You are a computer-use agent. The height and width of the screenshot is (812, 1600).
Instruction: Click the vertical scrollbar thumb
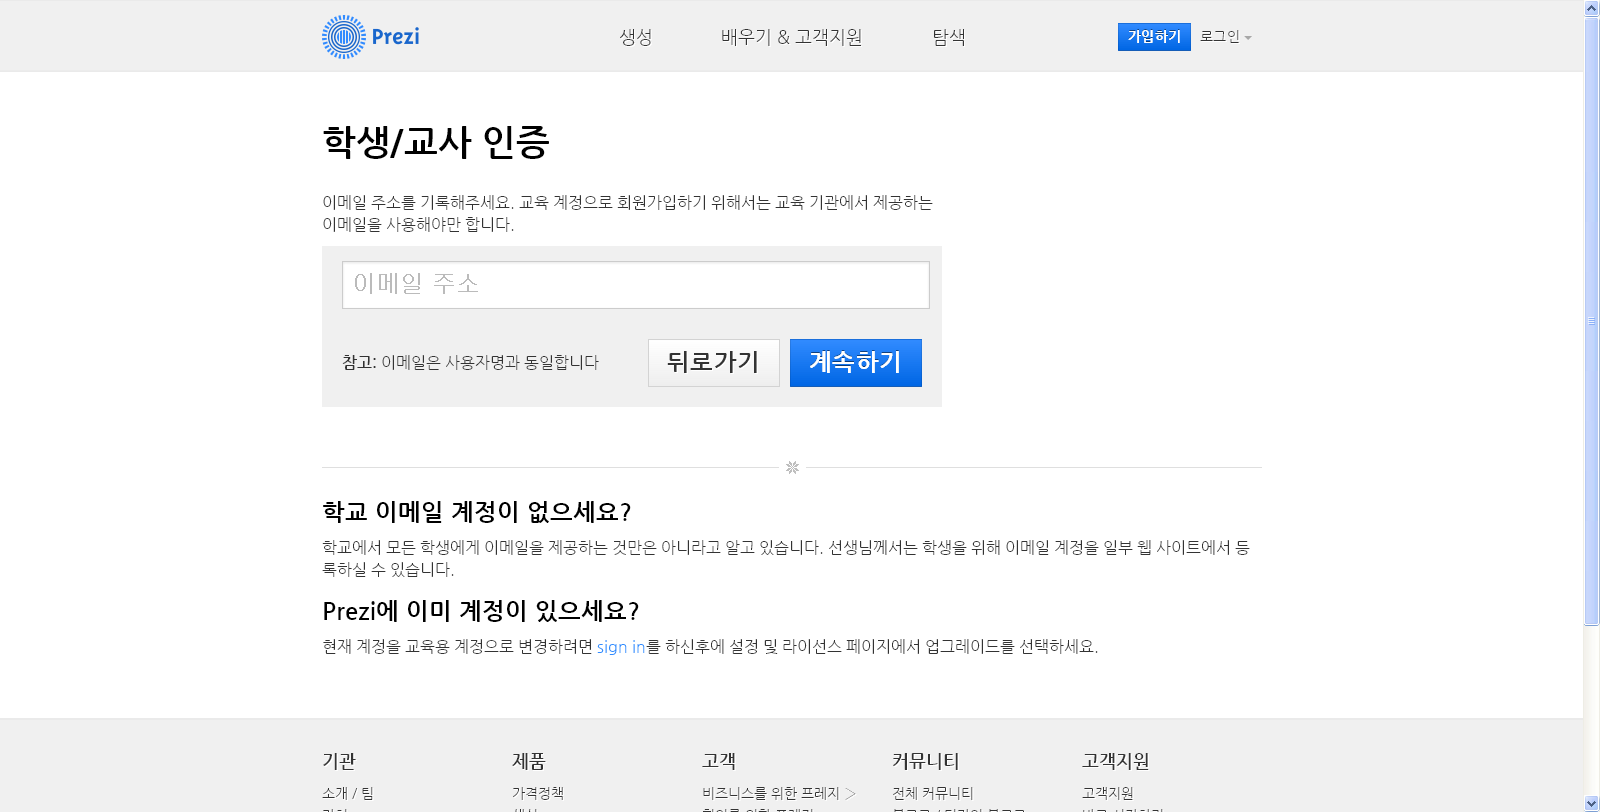point(1592,321)
